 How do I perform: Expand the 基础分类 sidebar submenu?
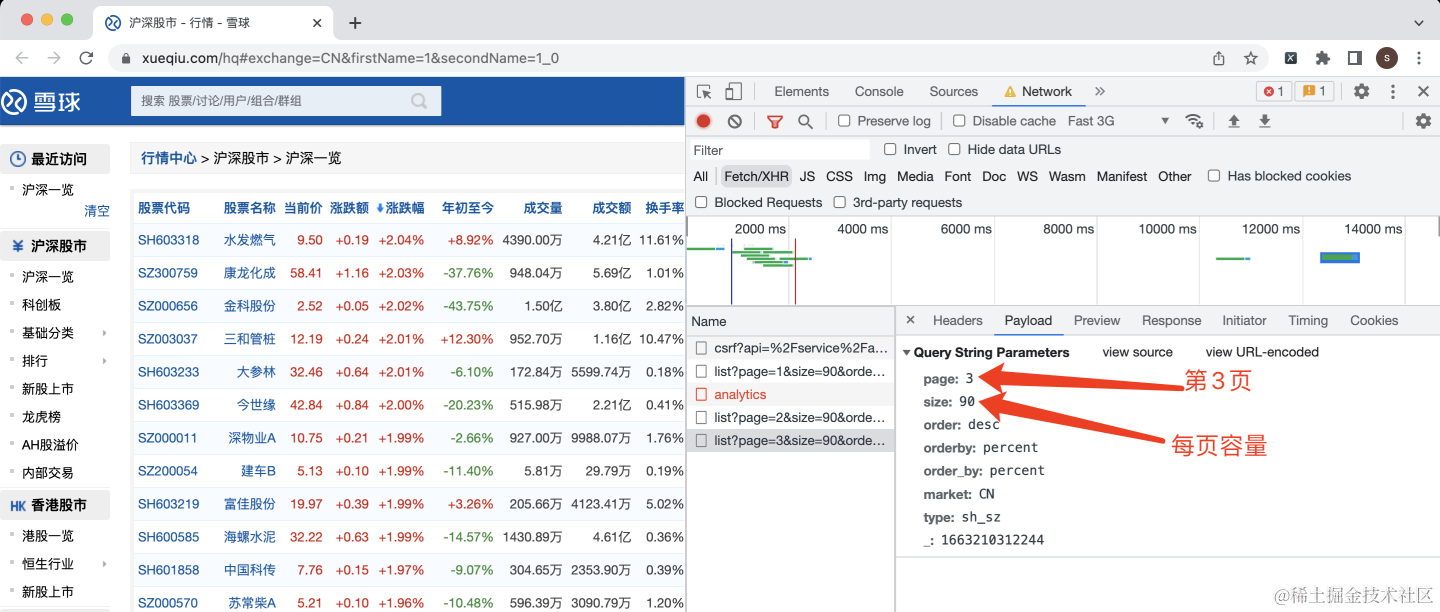click(x=104, y=333)
